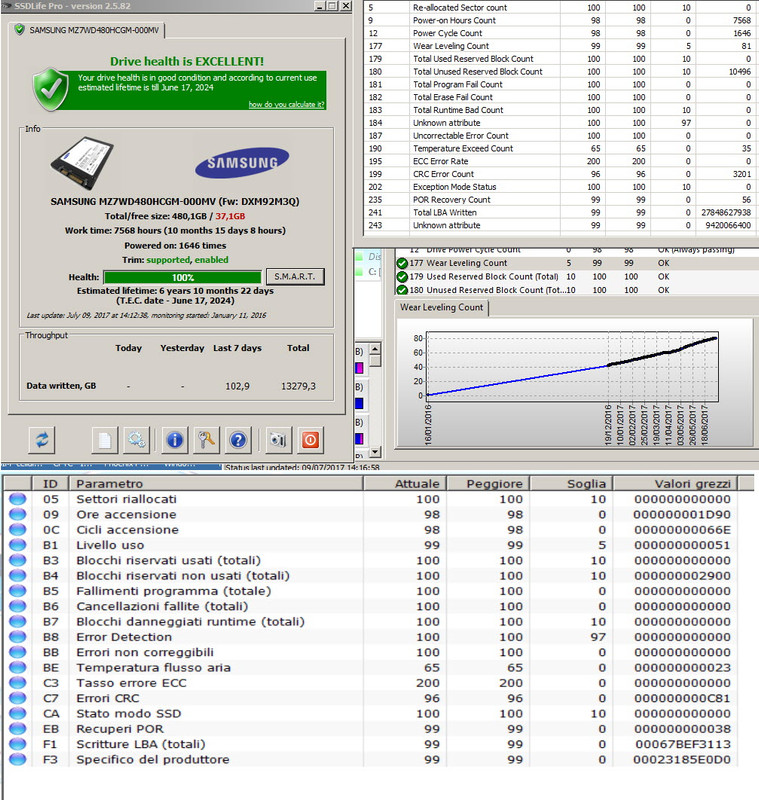Select the 'Total LBA Written' row in top table
This screenshot has width=759, height=800.
(x=560, y=212)
